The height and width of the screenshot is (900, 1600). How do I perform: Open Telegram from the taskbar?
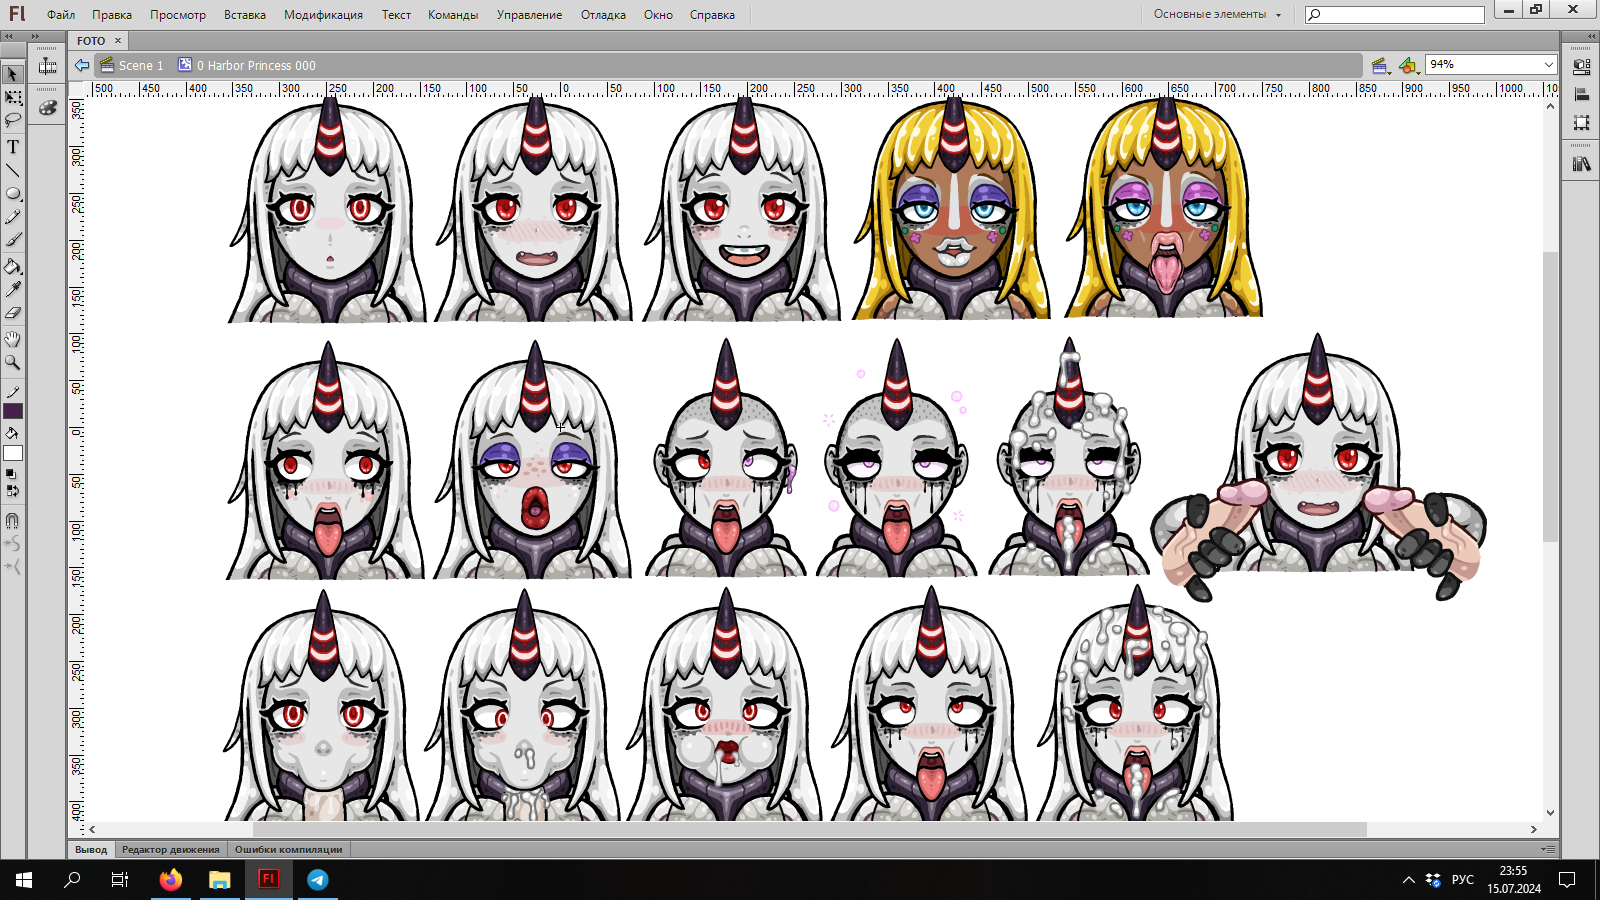318,880
